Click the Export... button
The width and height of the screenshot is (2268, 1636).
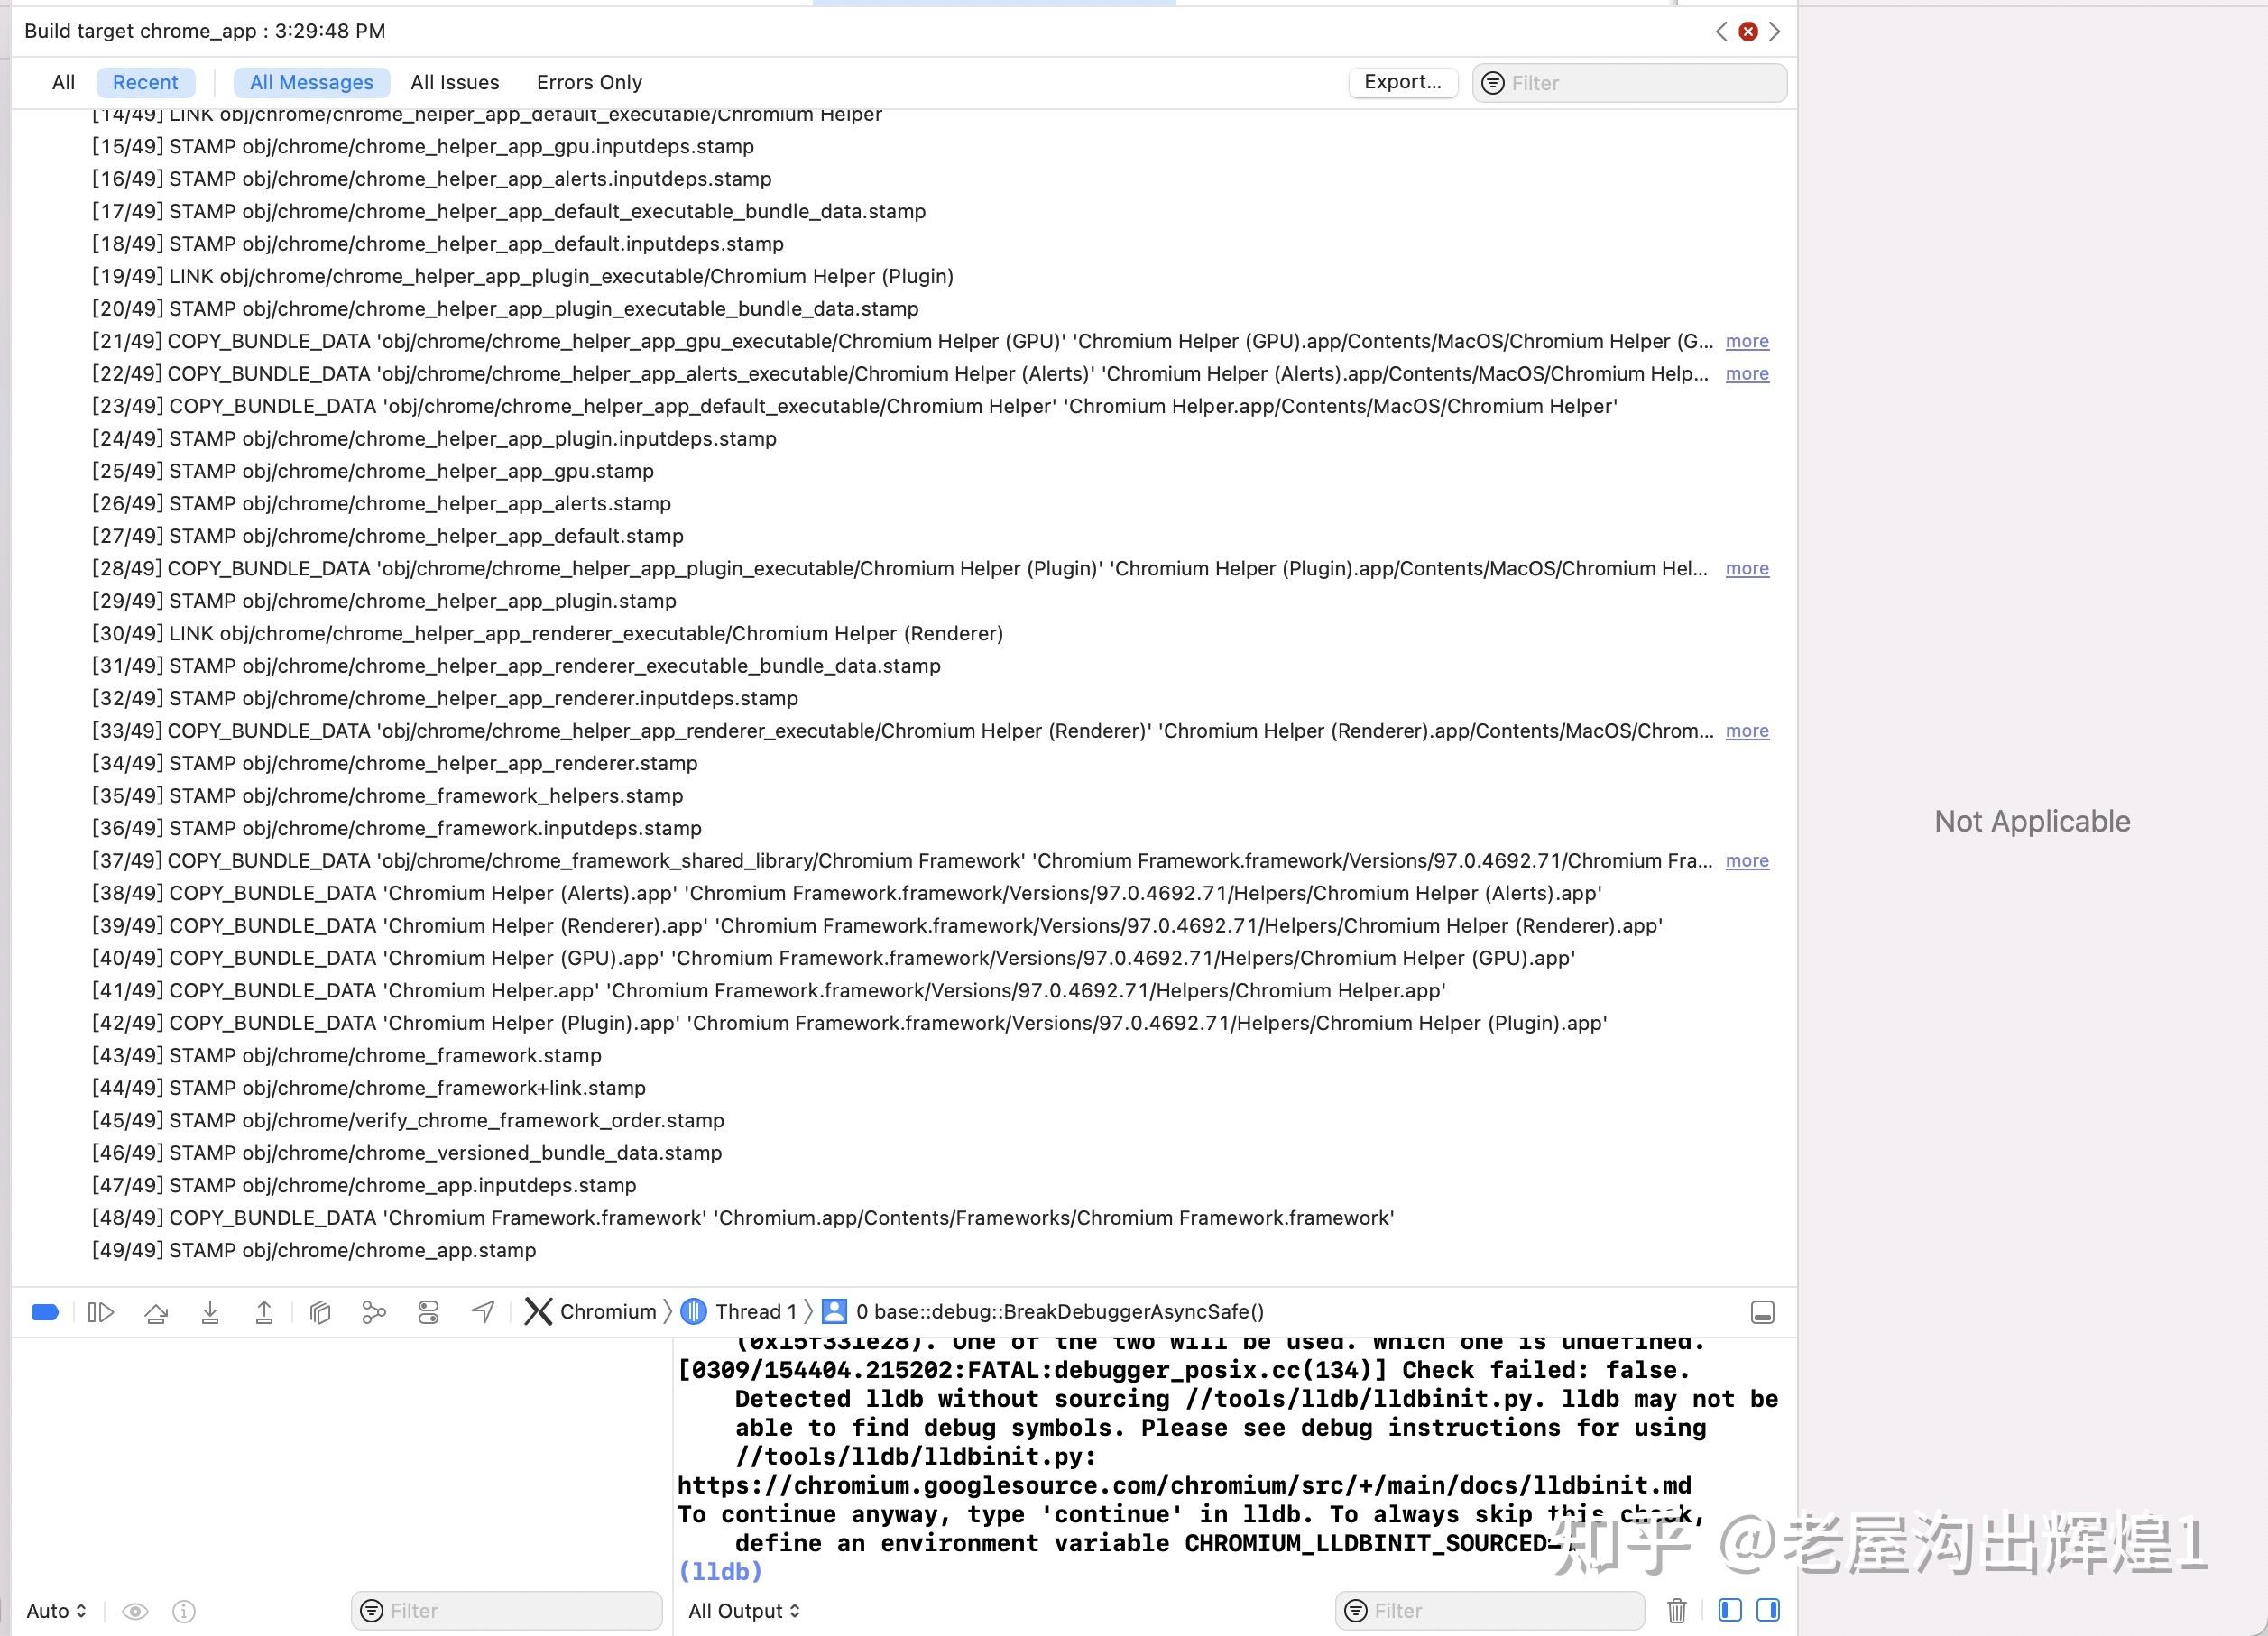coord(1403,82)
